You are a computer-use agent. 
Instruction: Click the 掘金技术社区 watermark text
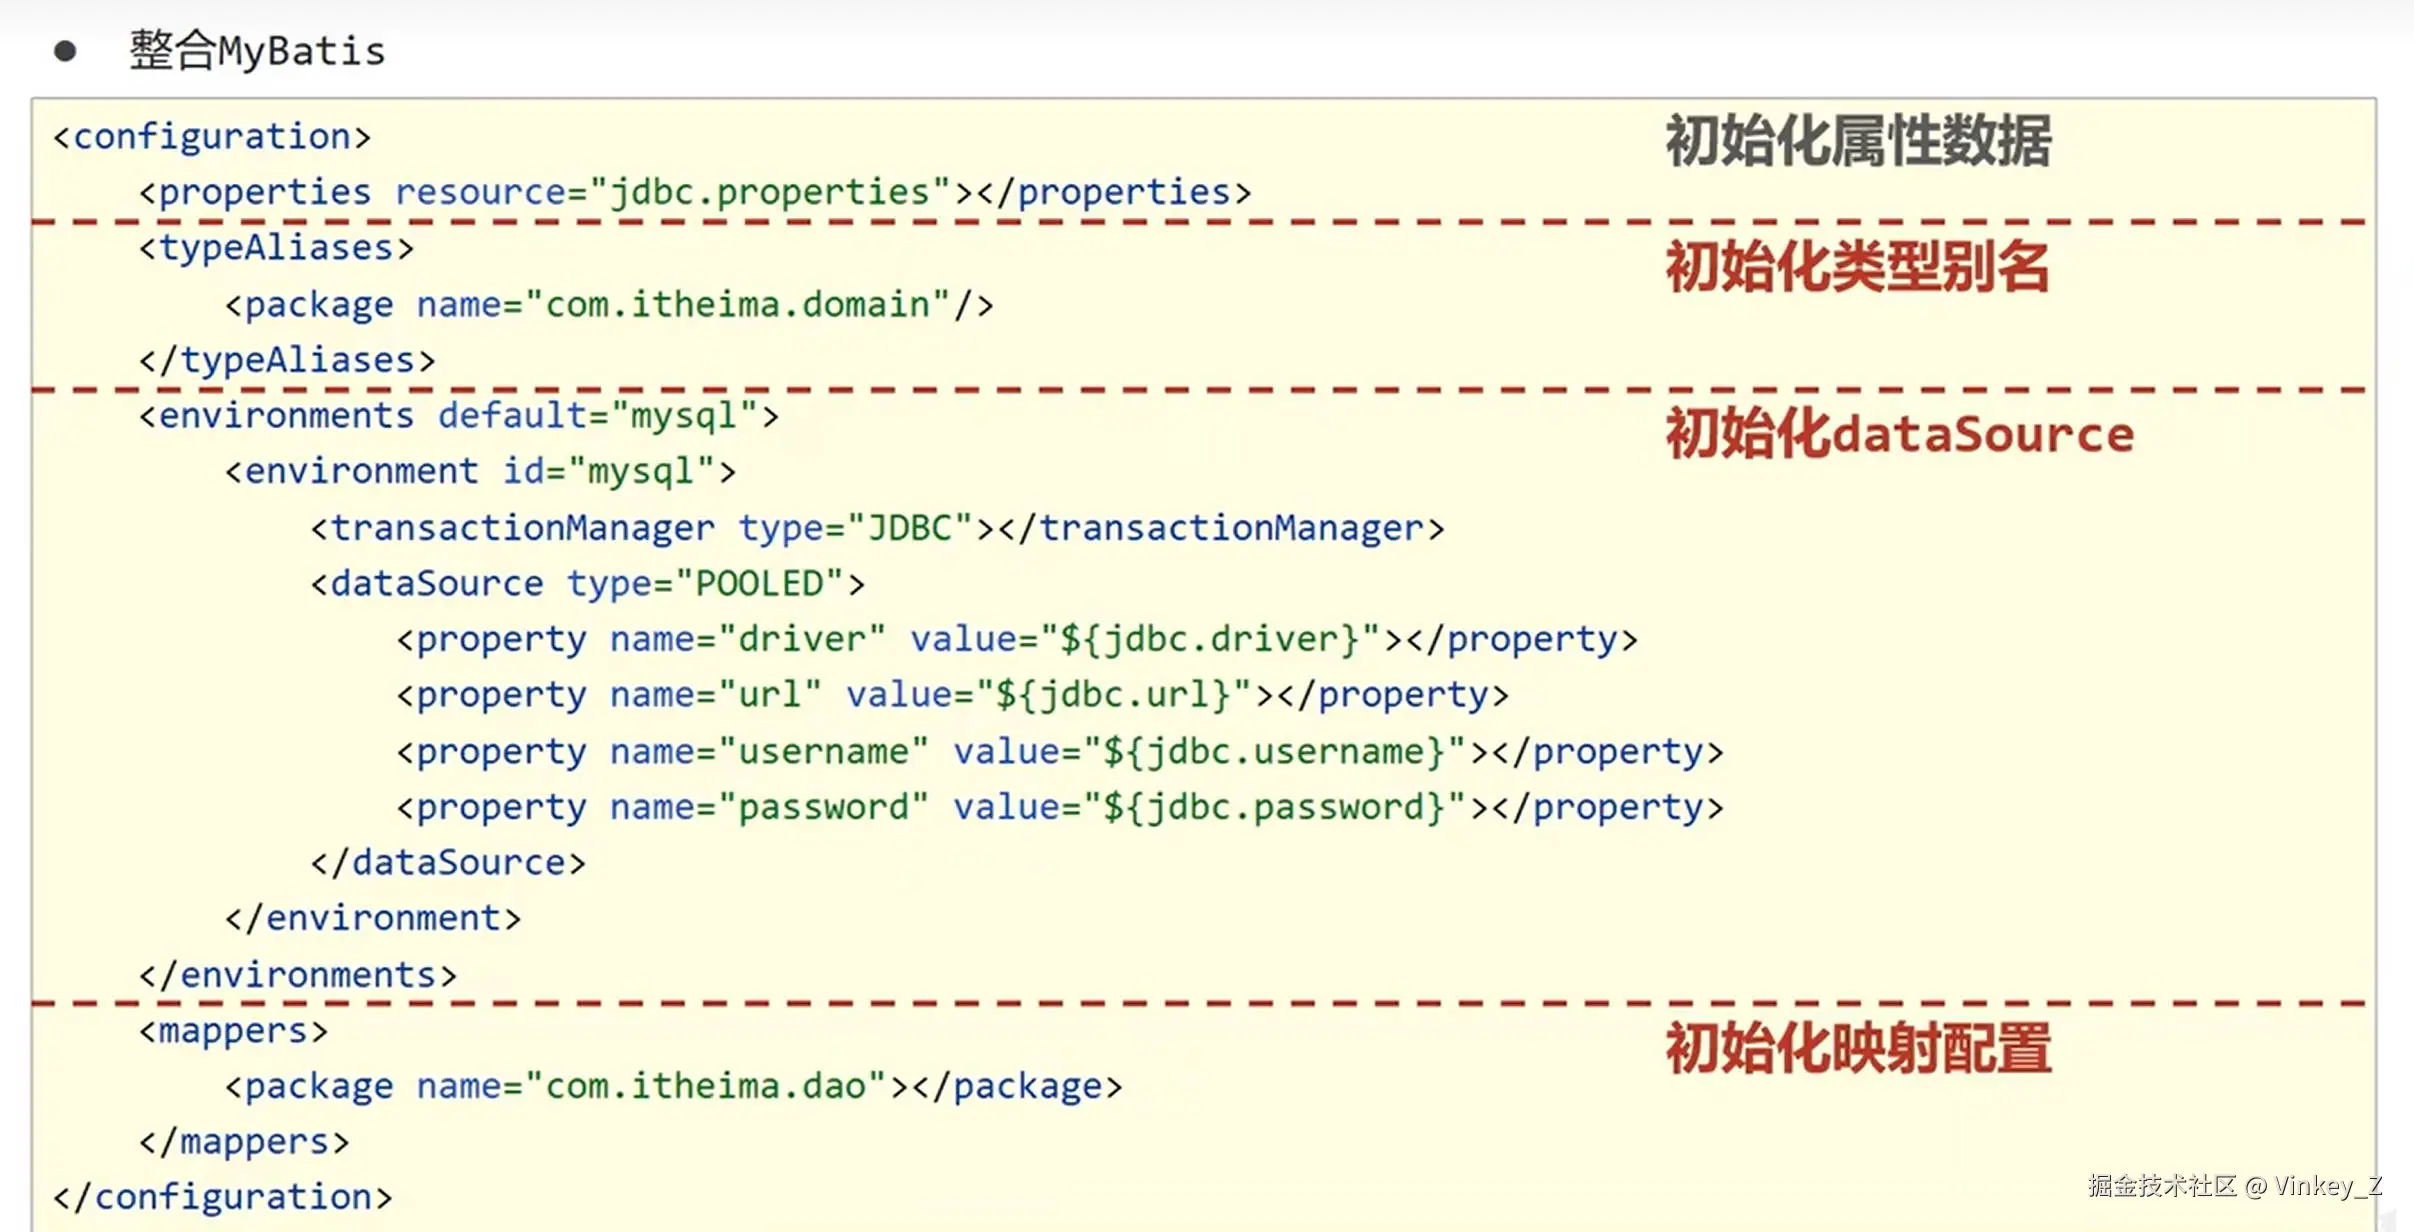coord(2161,1186)
